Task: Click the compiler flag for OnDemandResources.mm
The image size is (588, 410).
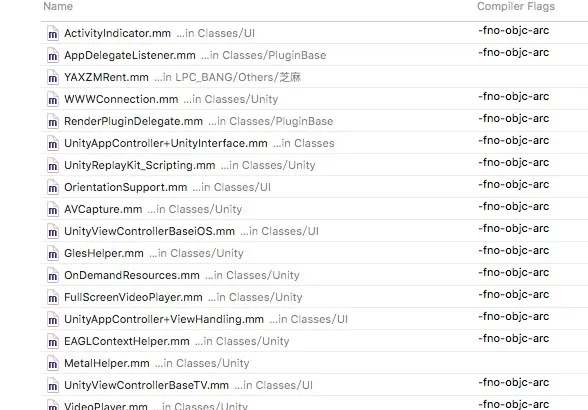Action: point(514,273)
